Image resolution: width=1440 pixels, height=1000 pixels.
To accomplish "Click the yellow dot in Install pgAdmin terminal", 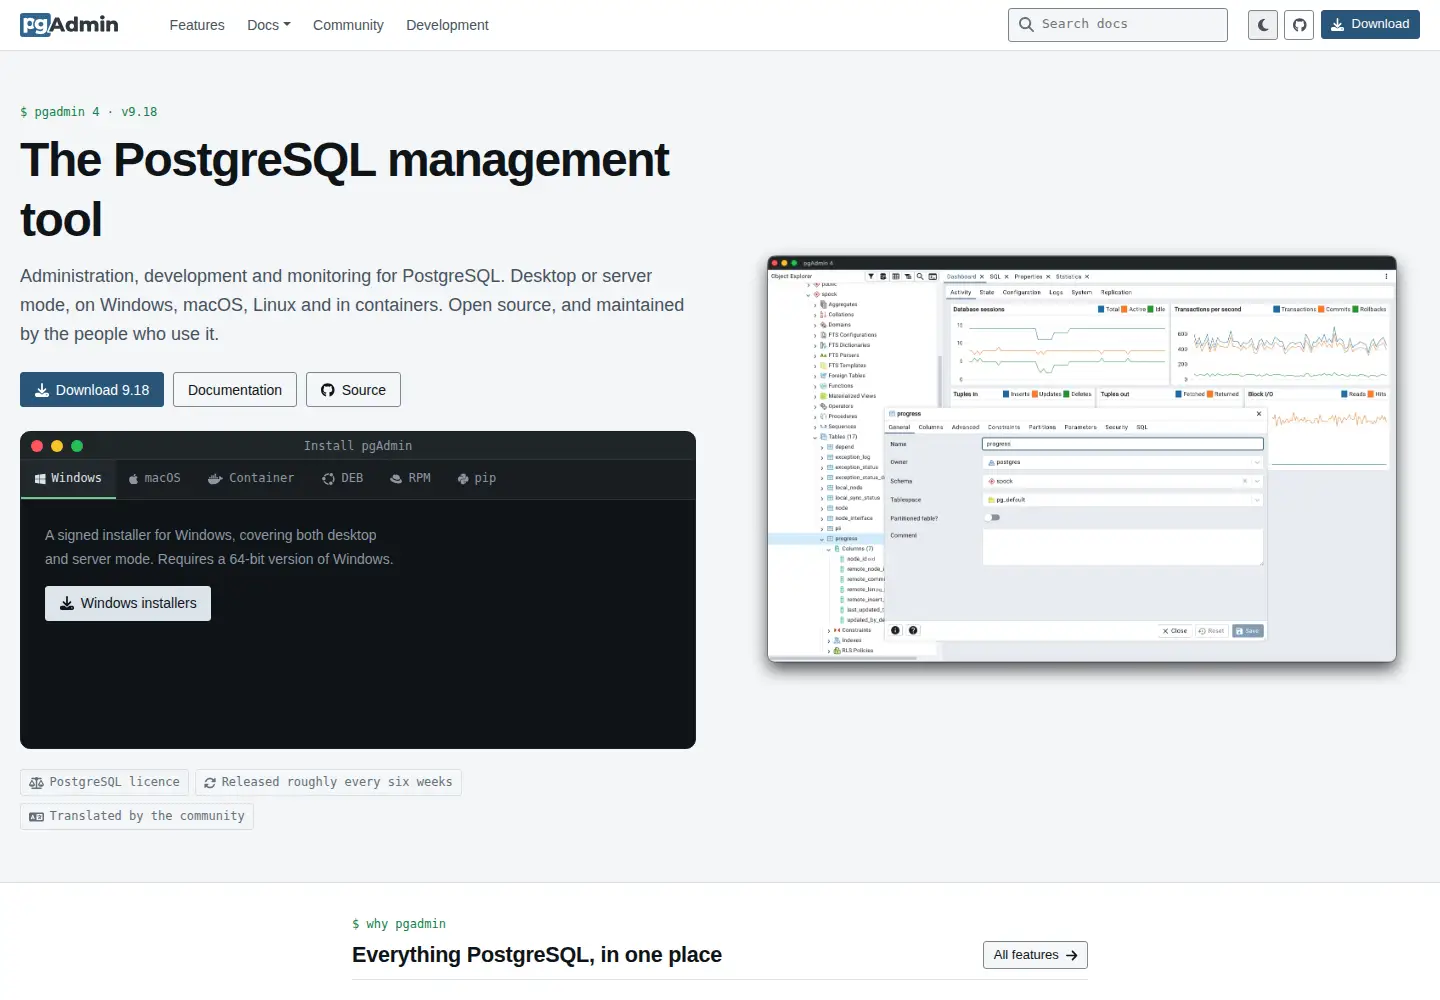I will pyautogui.click(x=57, y=446).
